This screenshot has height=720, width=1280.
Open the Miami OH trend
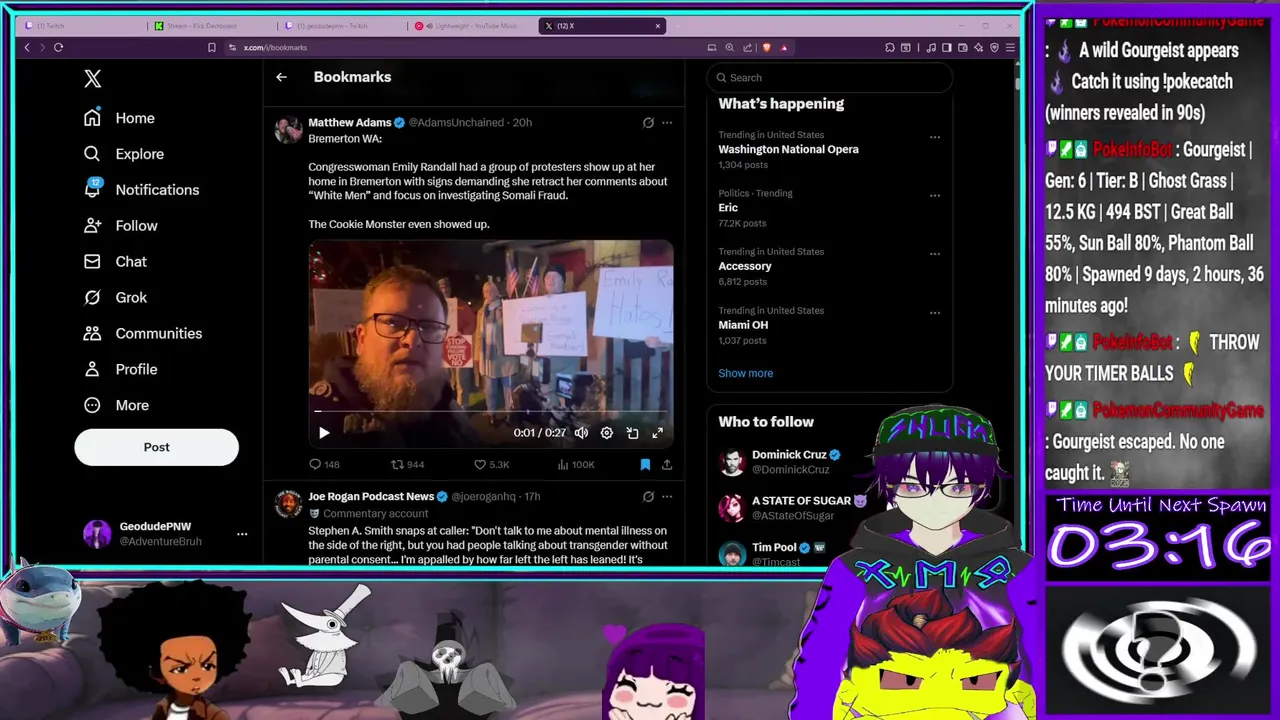coord(743,325)
